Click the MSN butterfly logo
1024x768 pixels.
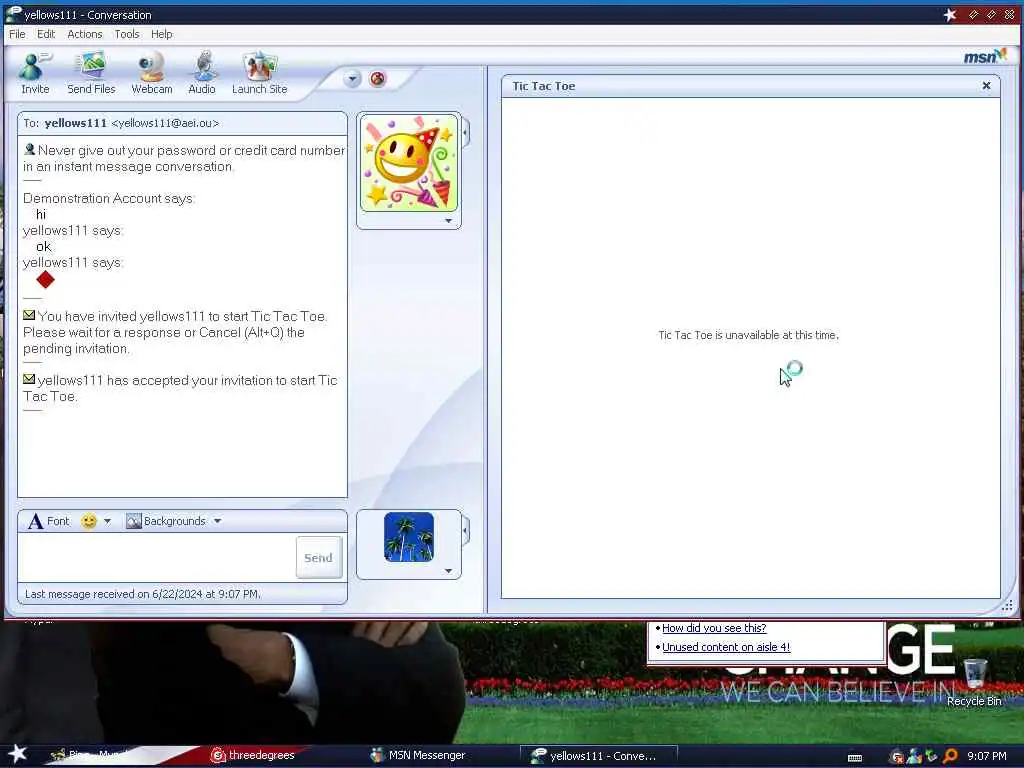coord(985,56)
